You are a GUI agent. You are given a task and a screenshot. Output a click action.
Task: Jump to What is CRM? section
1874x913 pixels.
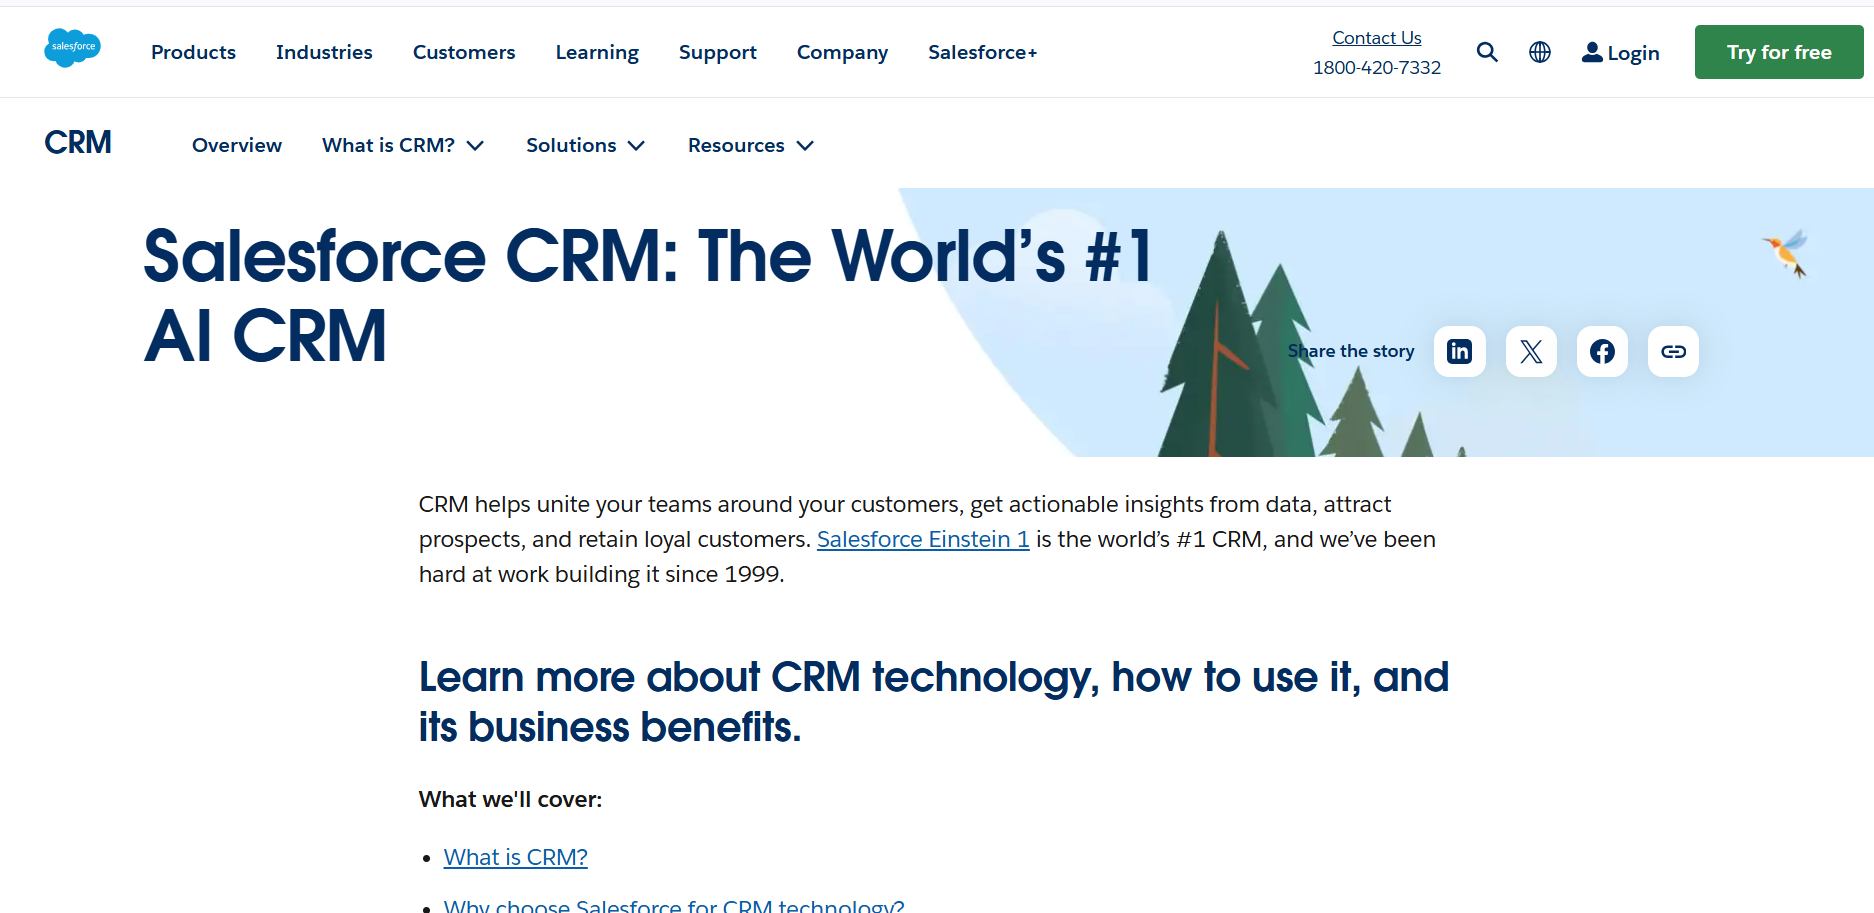[516, 857]
